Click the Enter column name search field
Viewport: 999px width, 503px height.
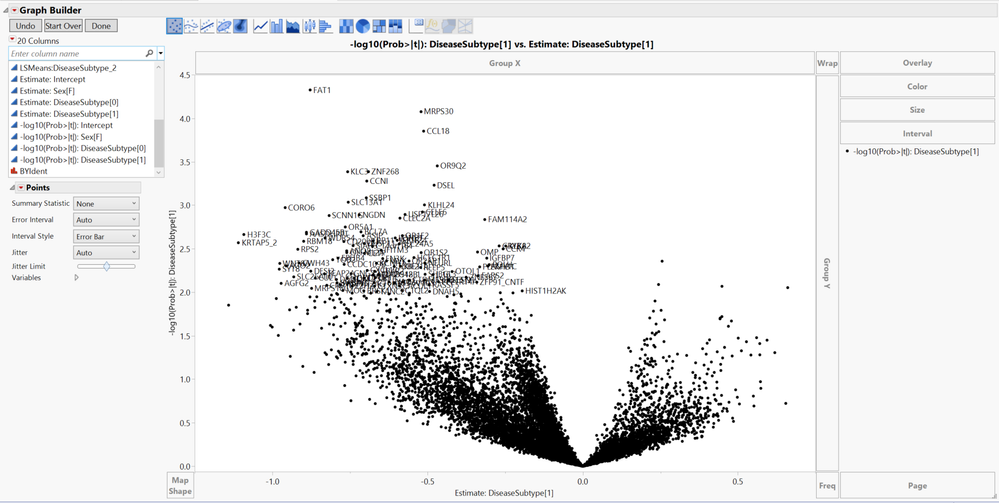75,53
